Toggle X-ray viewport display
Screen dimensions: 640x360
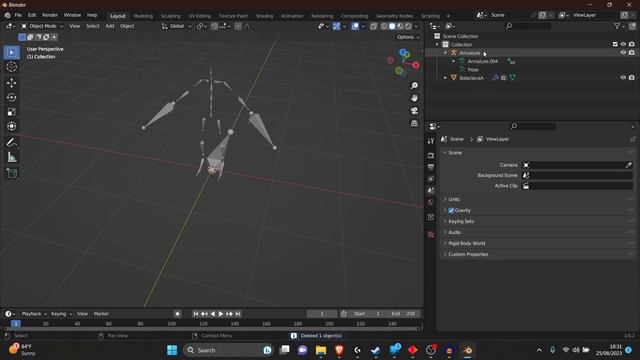pyautogui.click(x=373, y=26)
